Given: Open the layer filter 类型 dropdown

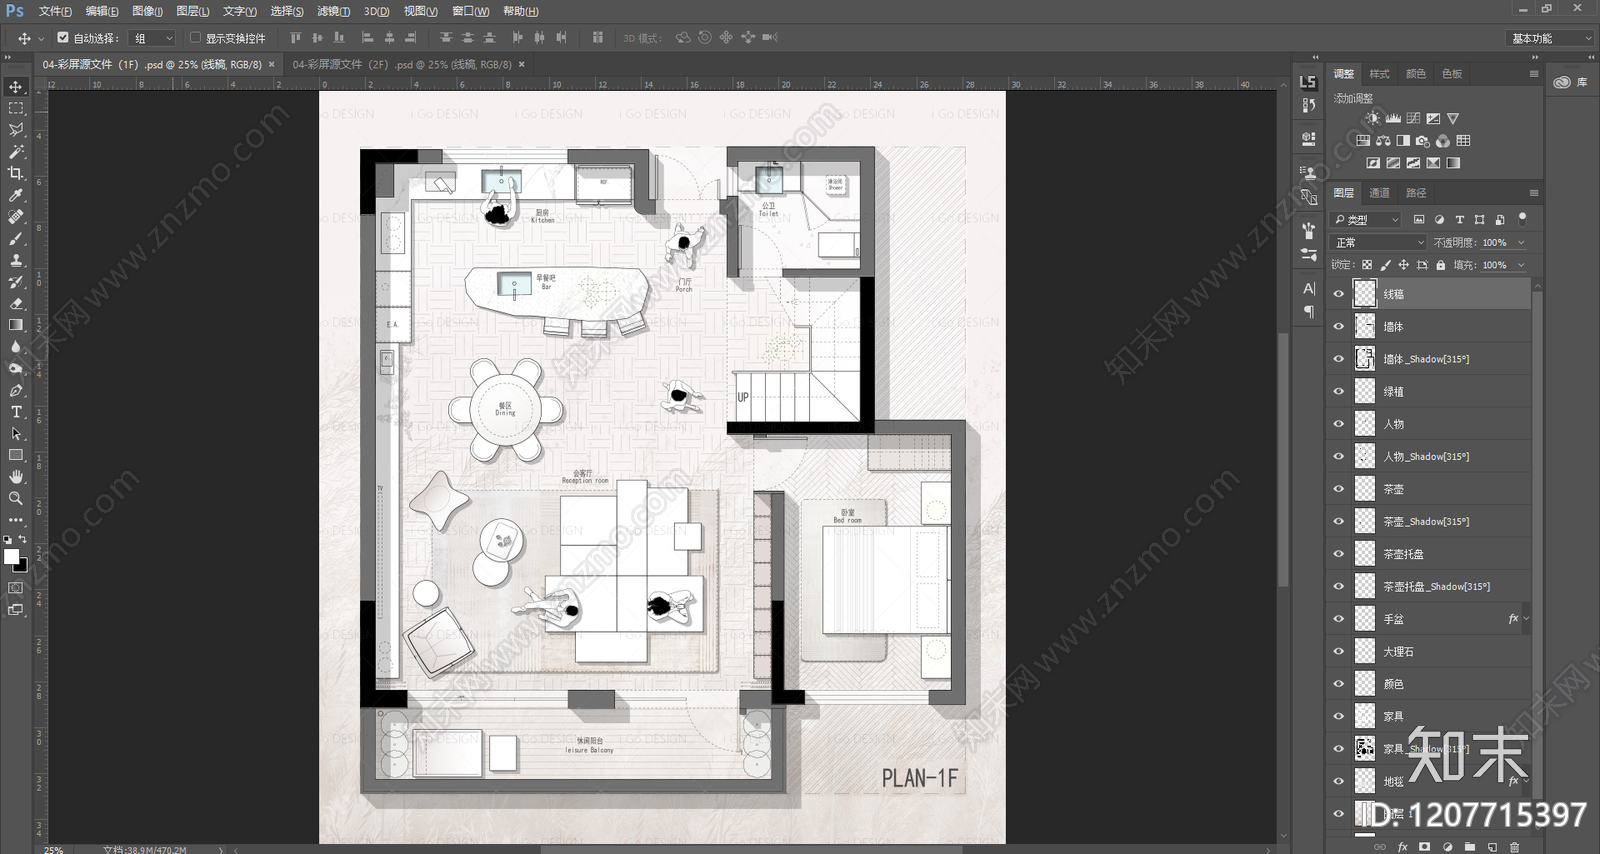Looking at the screenshot, I should coord(1366,219).
